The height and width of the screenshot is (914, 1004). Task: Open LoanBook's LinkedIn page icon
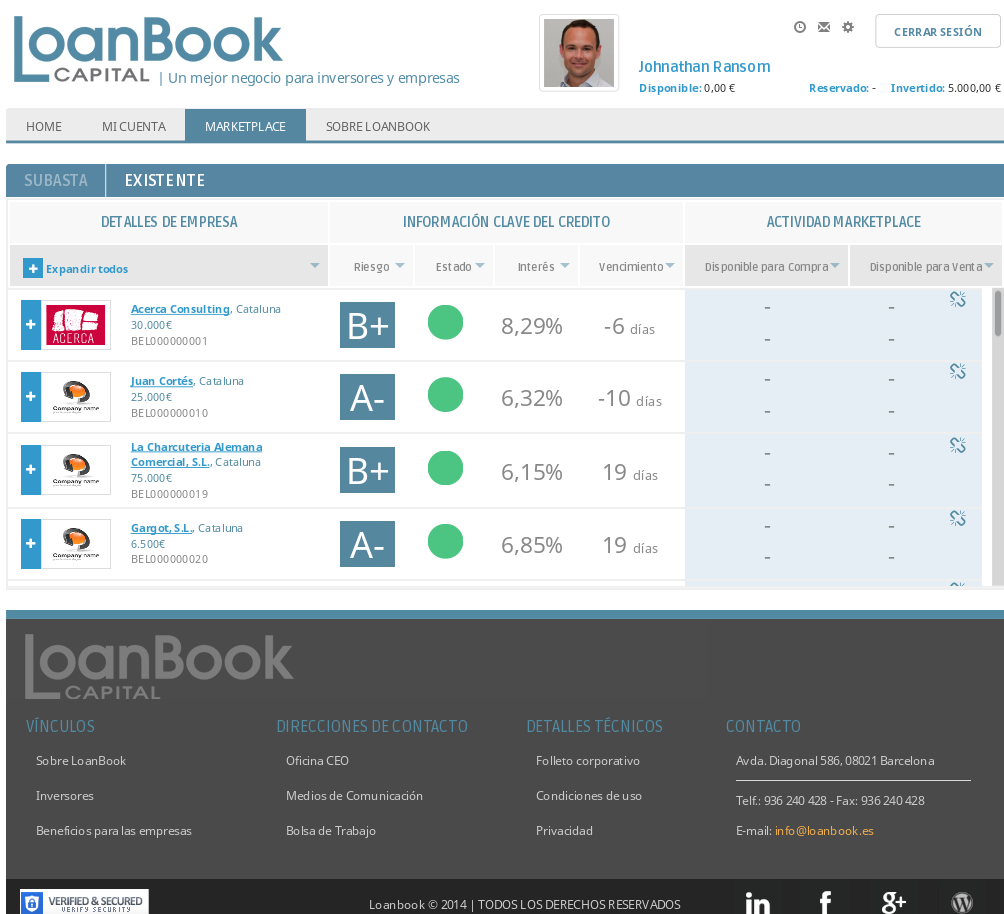758,903
